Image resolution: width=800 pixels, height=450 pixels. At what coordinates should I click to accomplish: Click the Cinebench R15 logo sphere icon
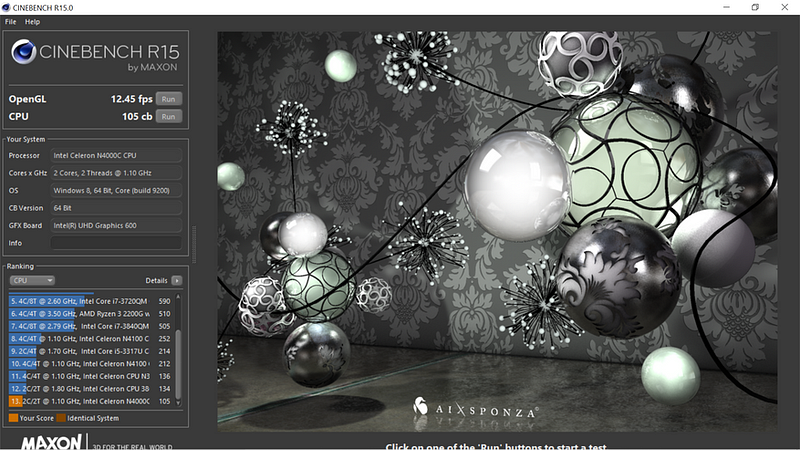pyautogui.click(x=23, y=52)
